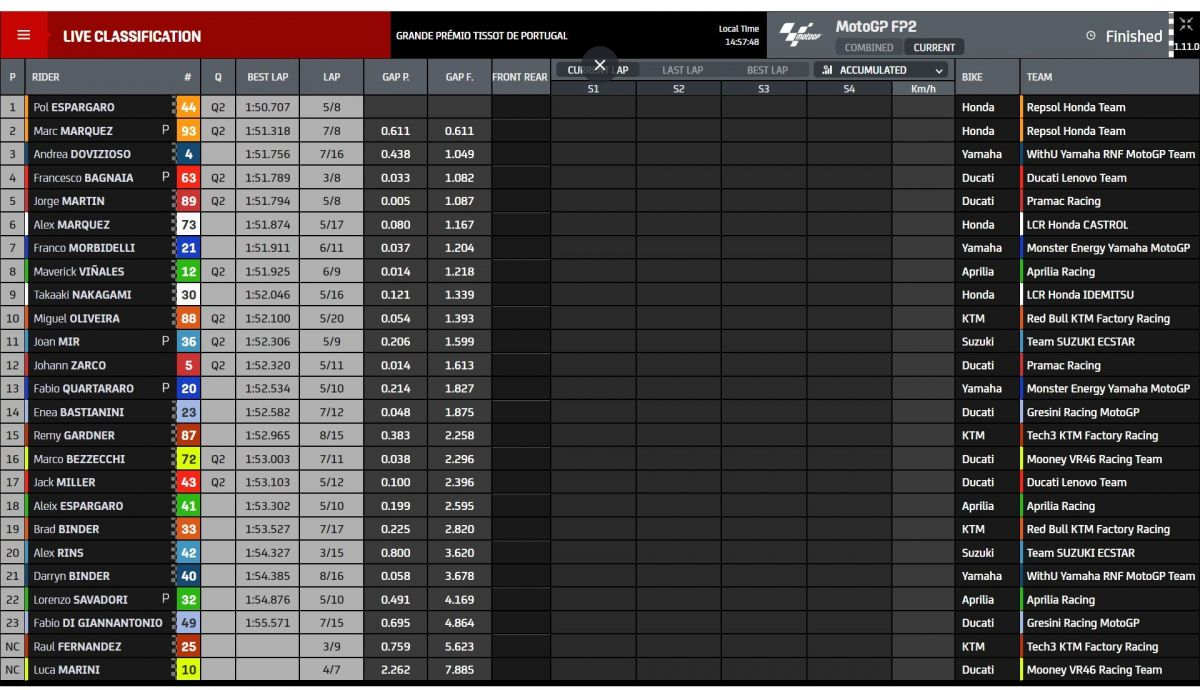Click the BEST LAP column header
This screenshot has width=1200, height=690.
[x=268, y=77]
